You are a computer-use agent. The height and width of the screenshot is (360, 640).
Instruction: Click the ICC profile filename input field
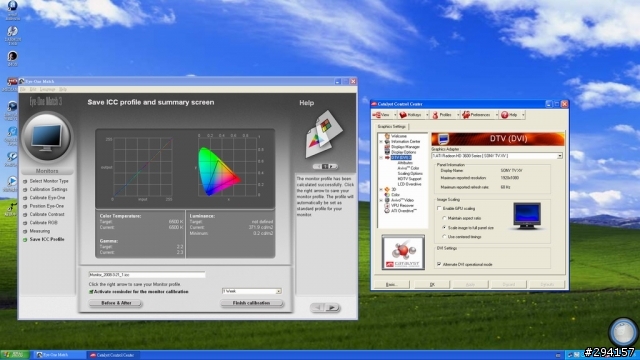[x=147, y=275]
